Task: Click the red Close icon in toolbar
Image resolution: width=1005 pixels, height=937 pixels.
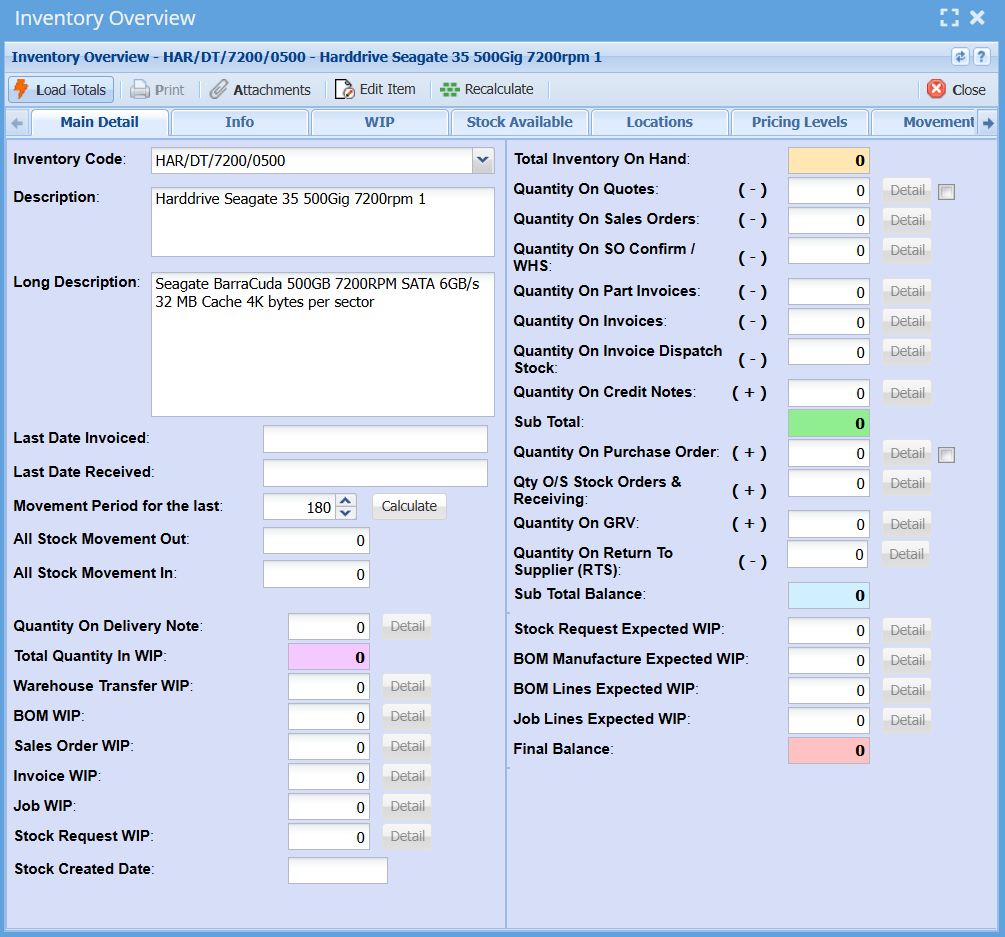Action: (x=936, y=89)
